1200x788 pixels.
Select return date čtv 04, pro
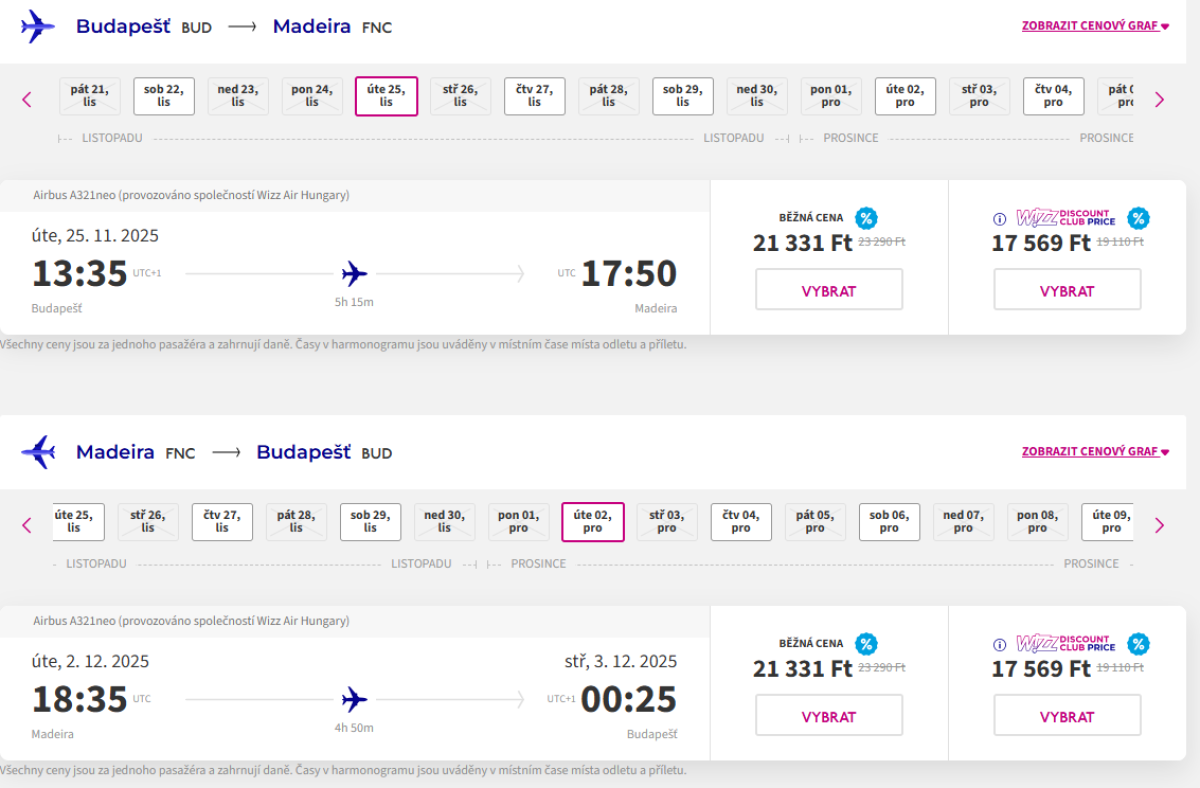[x=741, y=522]
